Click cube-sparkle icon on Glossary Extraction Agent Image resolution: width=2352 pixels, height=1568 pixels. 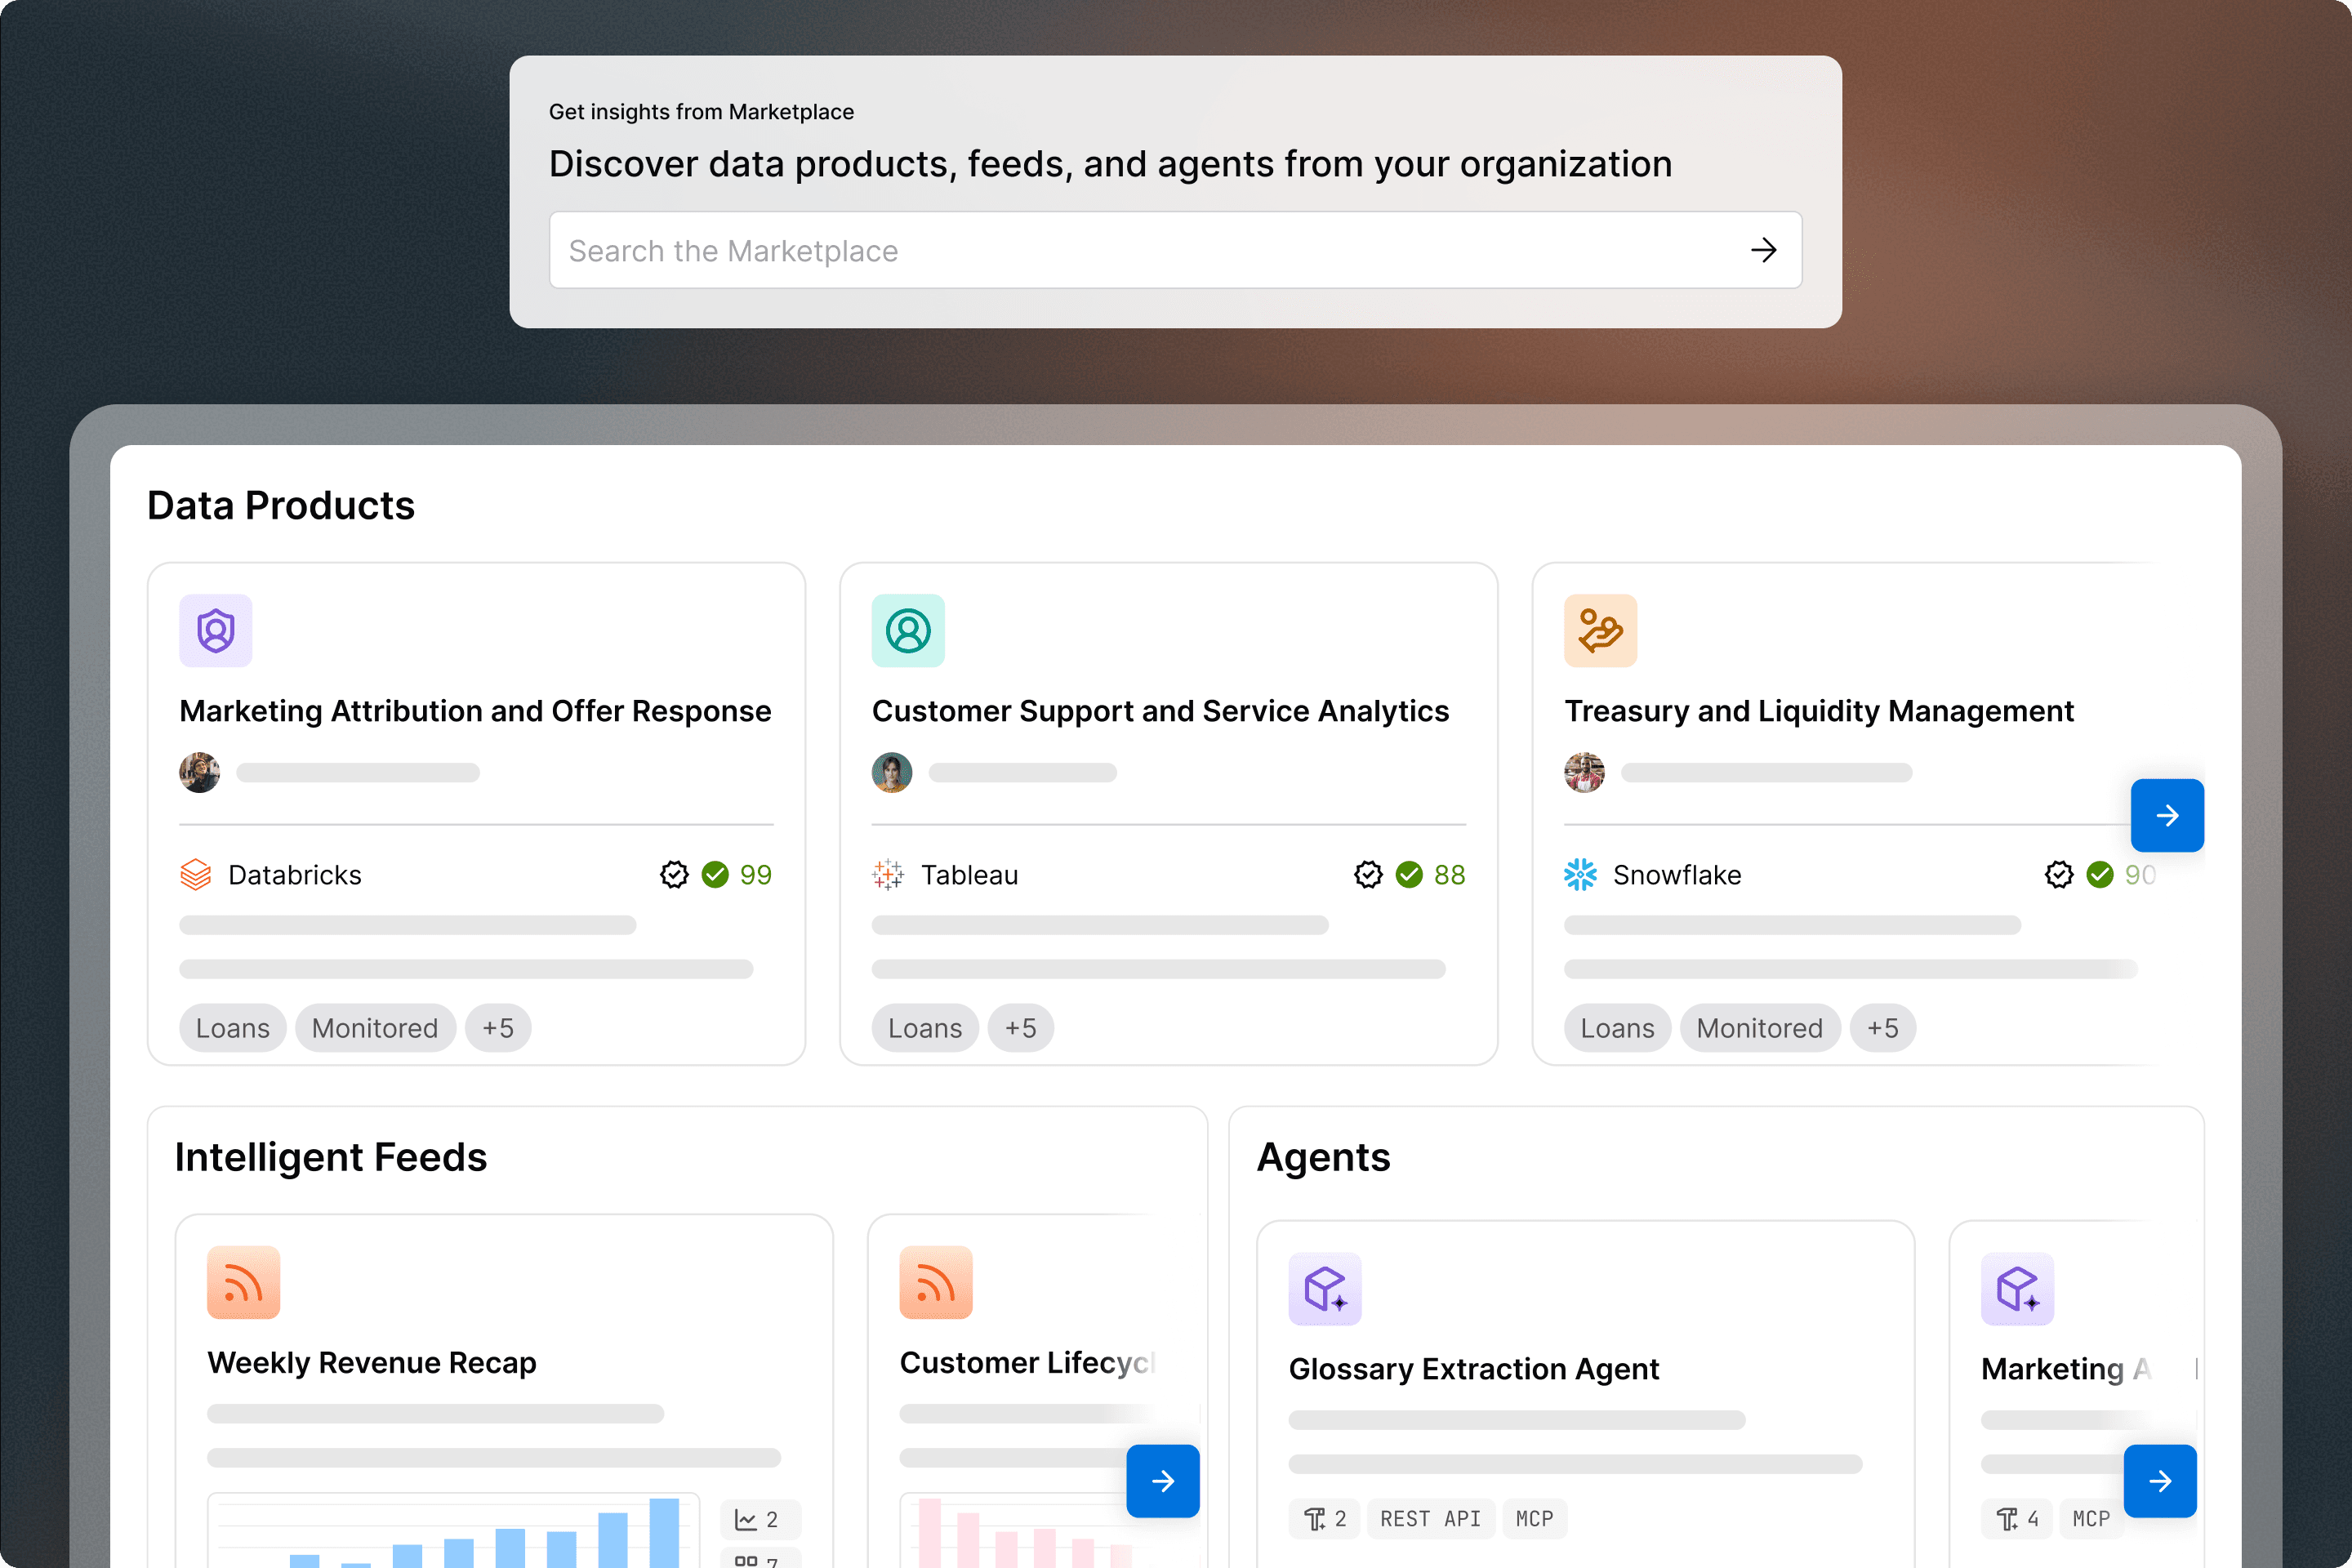click(1325, 1289)
